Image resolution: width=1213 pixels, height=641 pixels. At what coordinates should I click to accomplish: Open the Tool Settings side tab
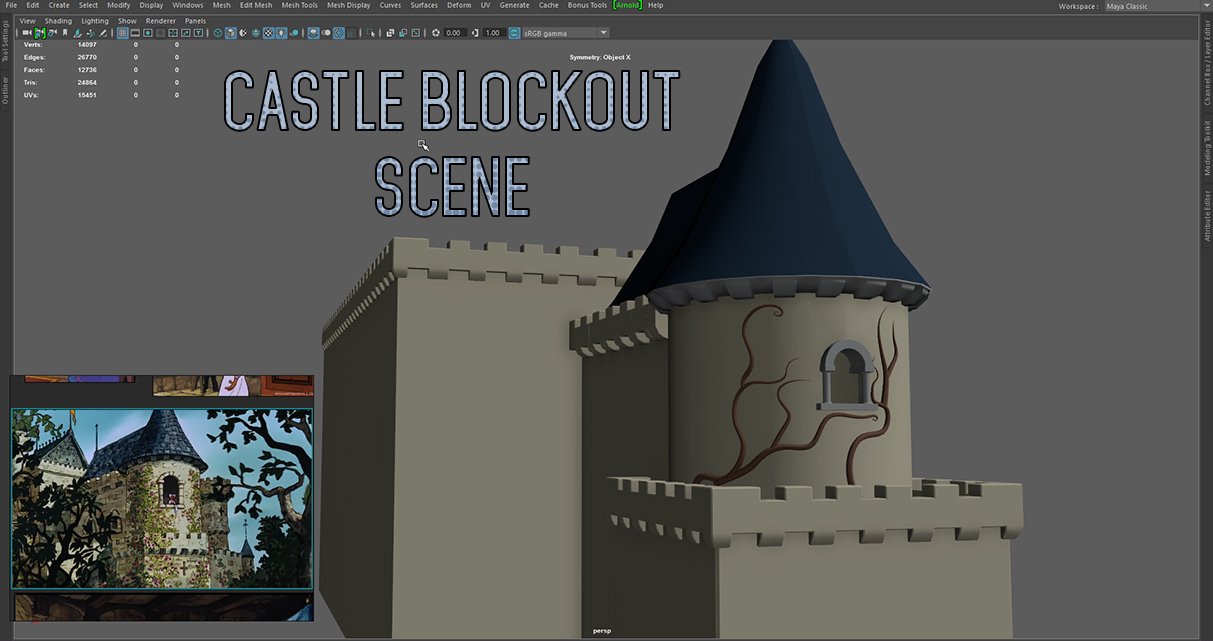click(x=5, y=42)
